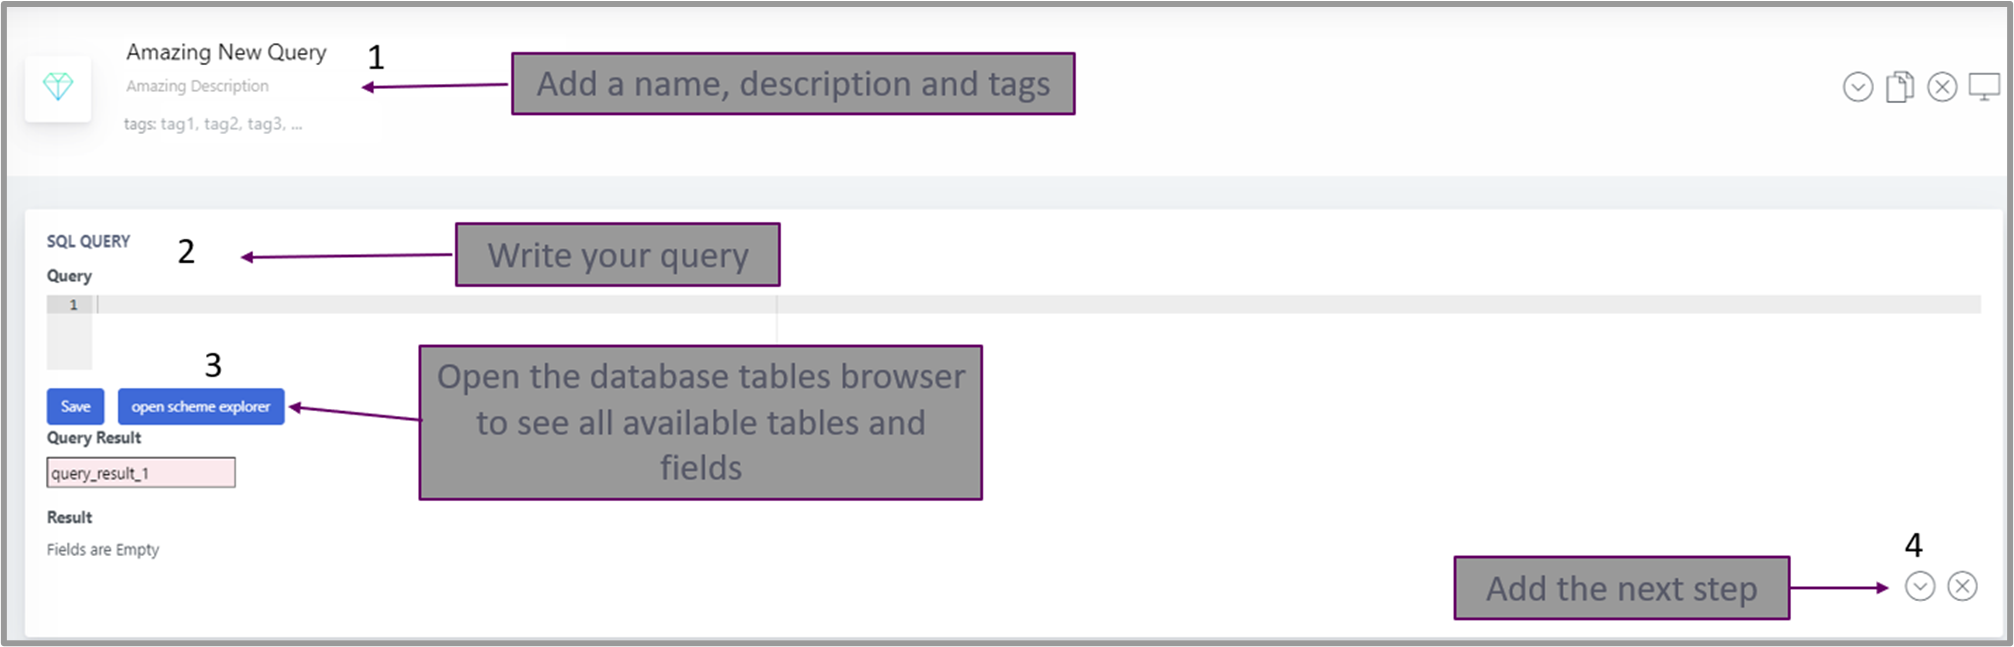Click the 'Write your query' callout box
The width and height of the screenshot is (2014, 647).
tap(617, 255)
